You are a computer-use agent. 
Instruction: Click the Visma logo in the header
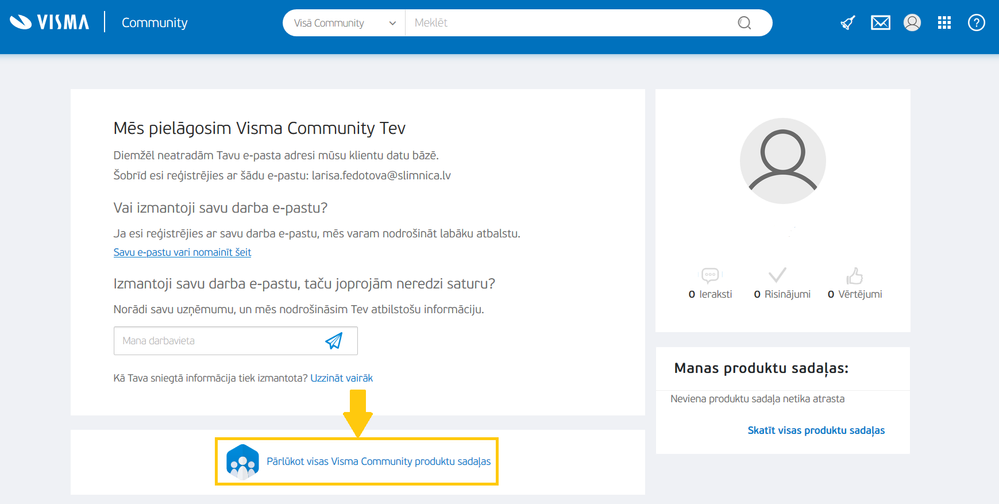point(50,22)
